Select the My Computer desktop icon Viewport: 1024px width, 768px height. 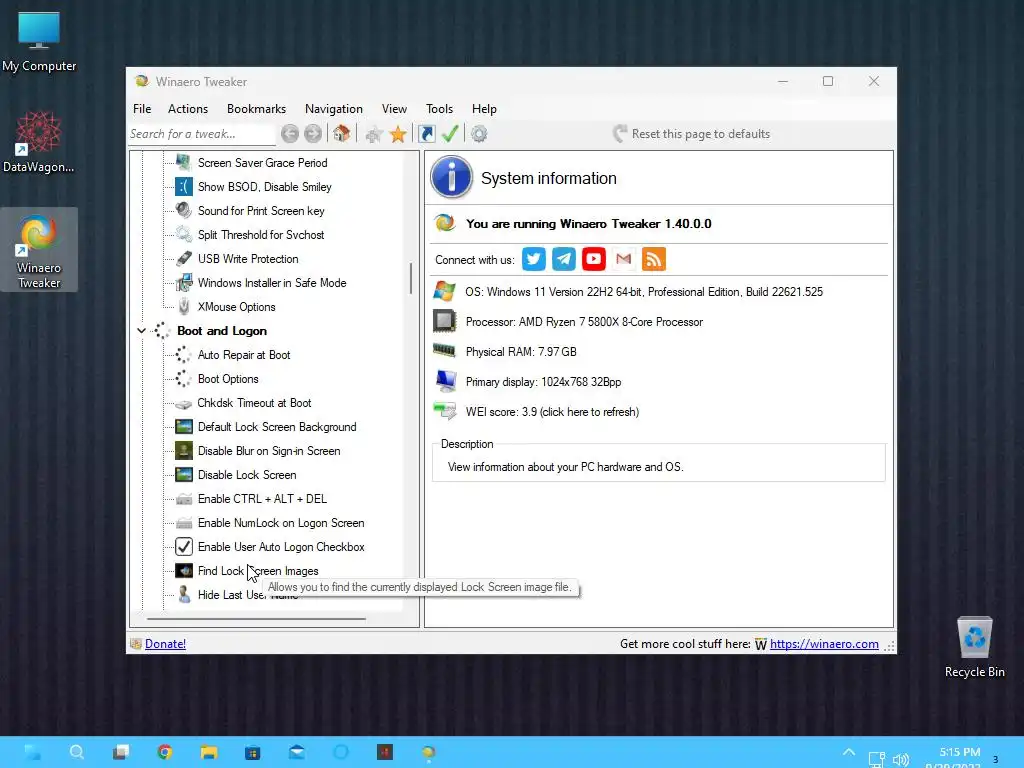click(39, 41)
